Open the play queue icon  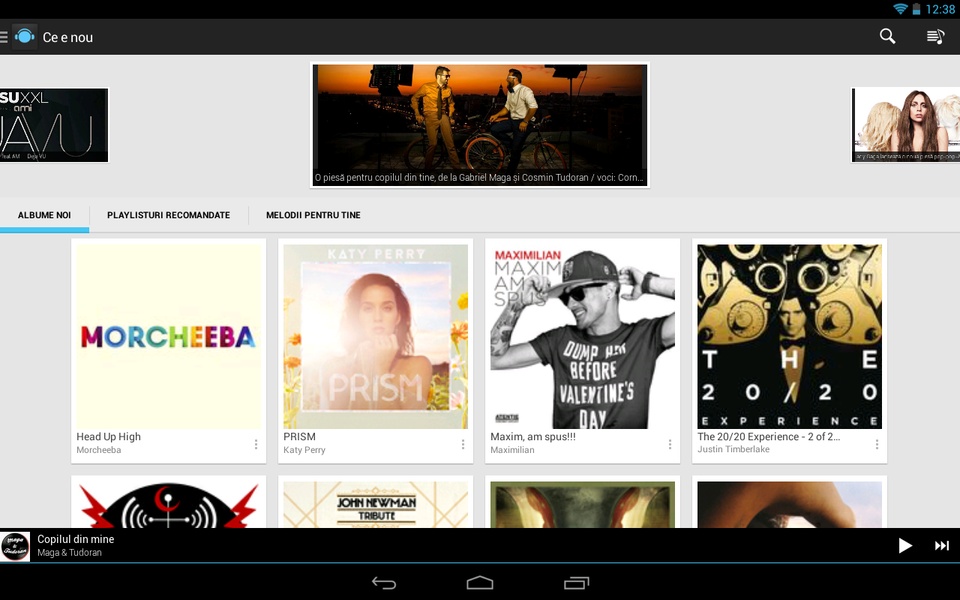(x=935, y=37)
